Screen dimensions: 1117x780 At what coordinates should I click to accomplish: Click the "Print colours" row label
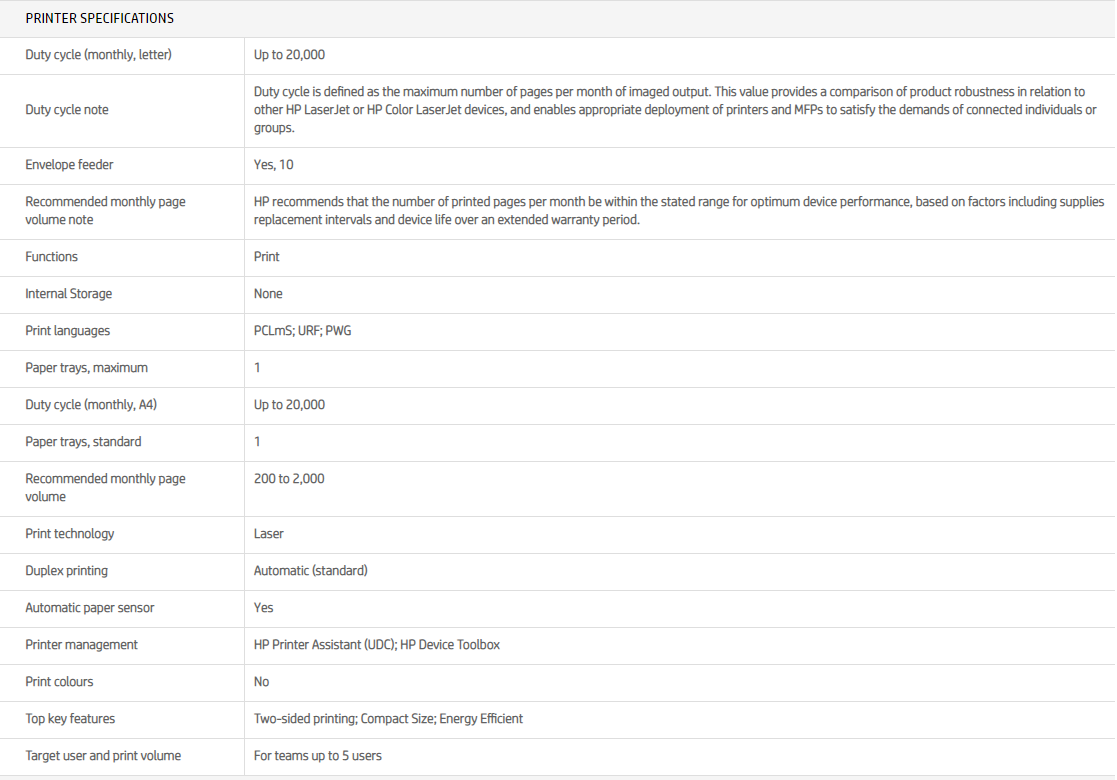click(x=59, y=682)
